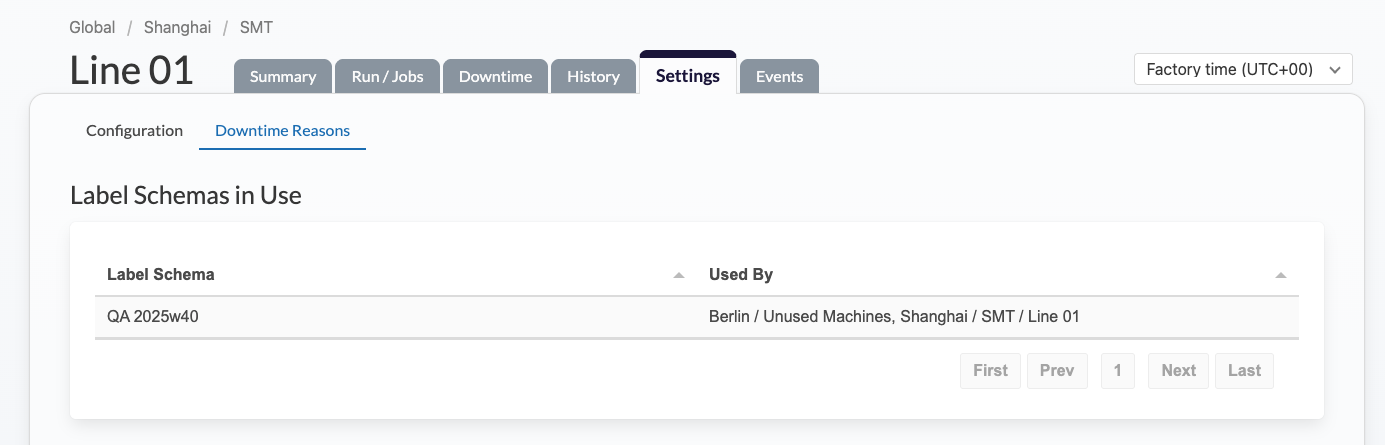
Task: Open the Events tab
Action: (779, 77)
